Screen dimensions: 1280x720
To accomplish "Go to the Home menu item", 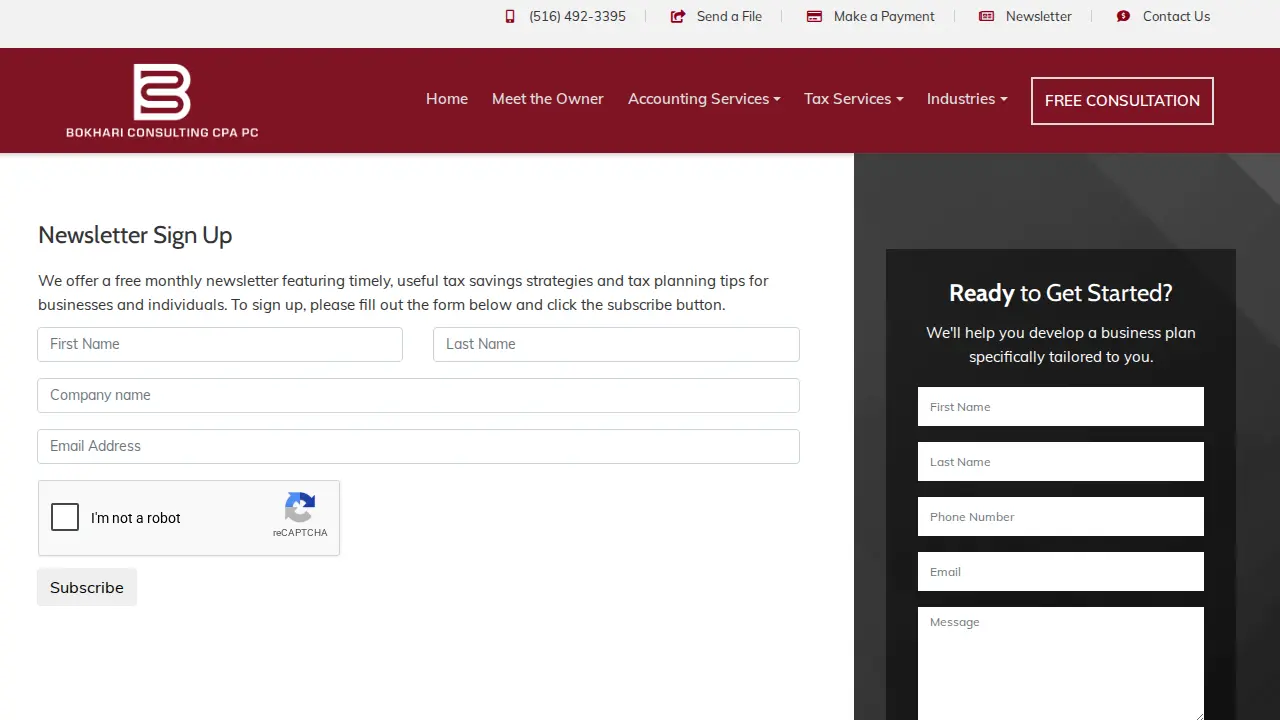I will click(x=447, y=99).
